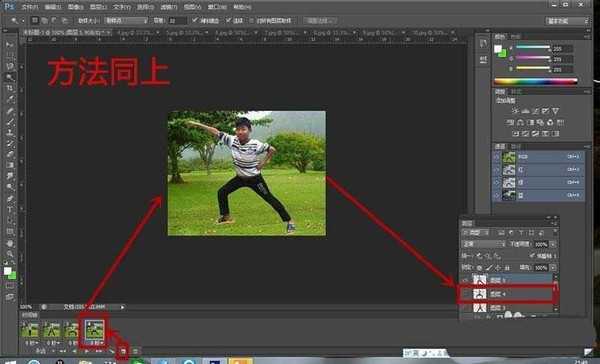The image size is (600, 364).
Task: Select the Rectangular Marquee tool
Action: [9, 55]
